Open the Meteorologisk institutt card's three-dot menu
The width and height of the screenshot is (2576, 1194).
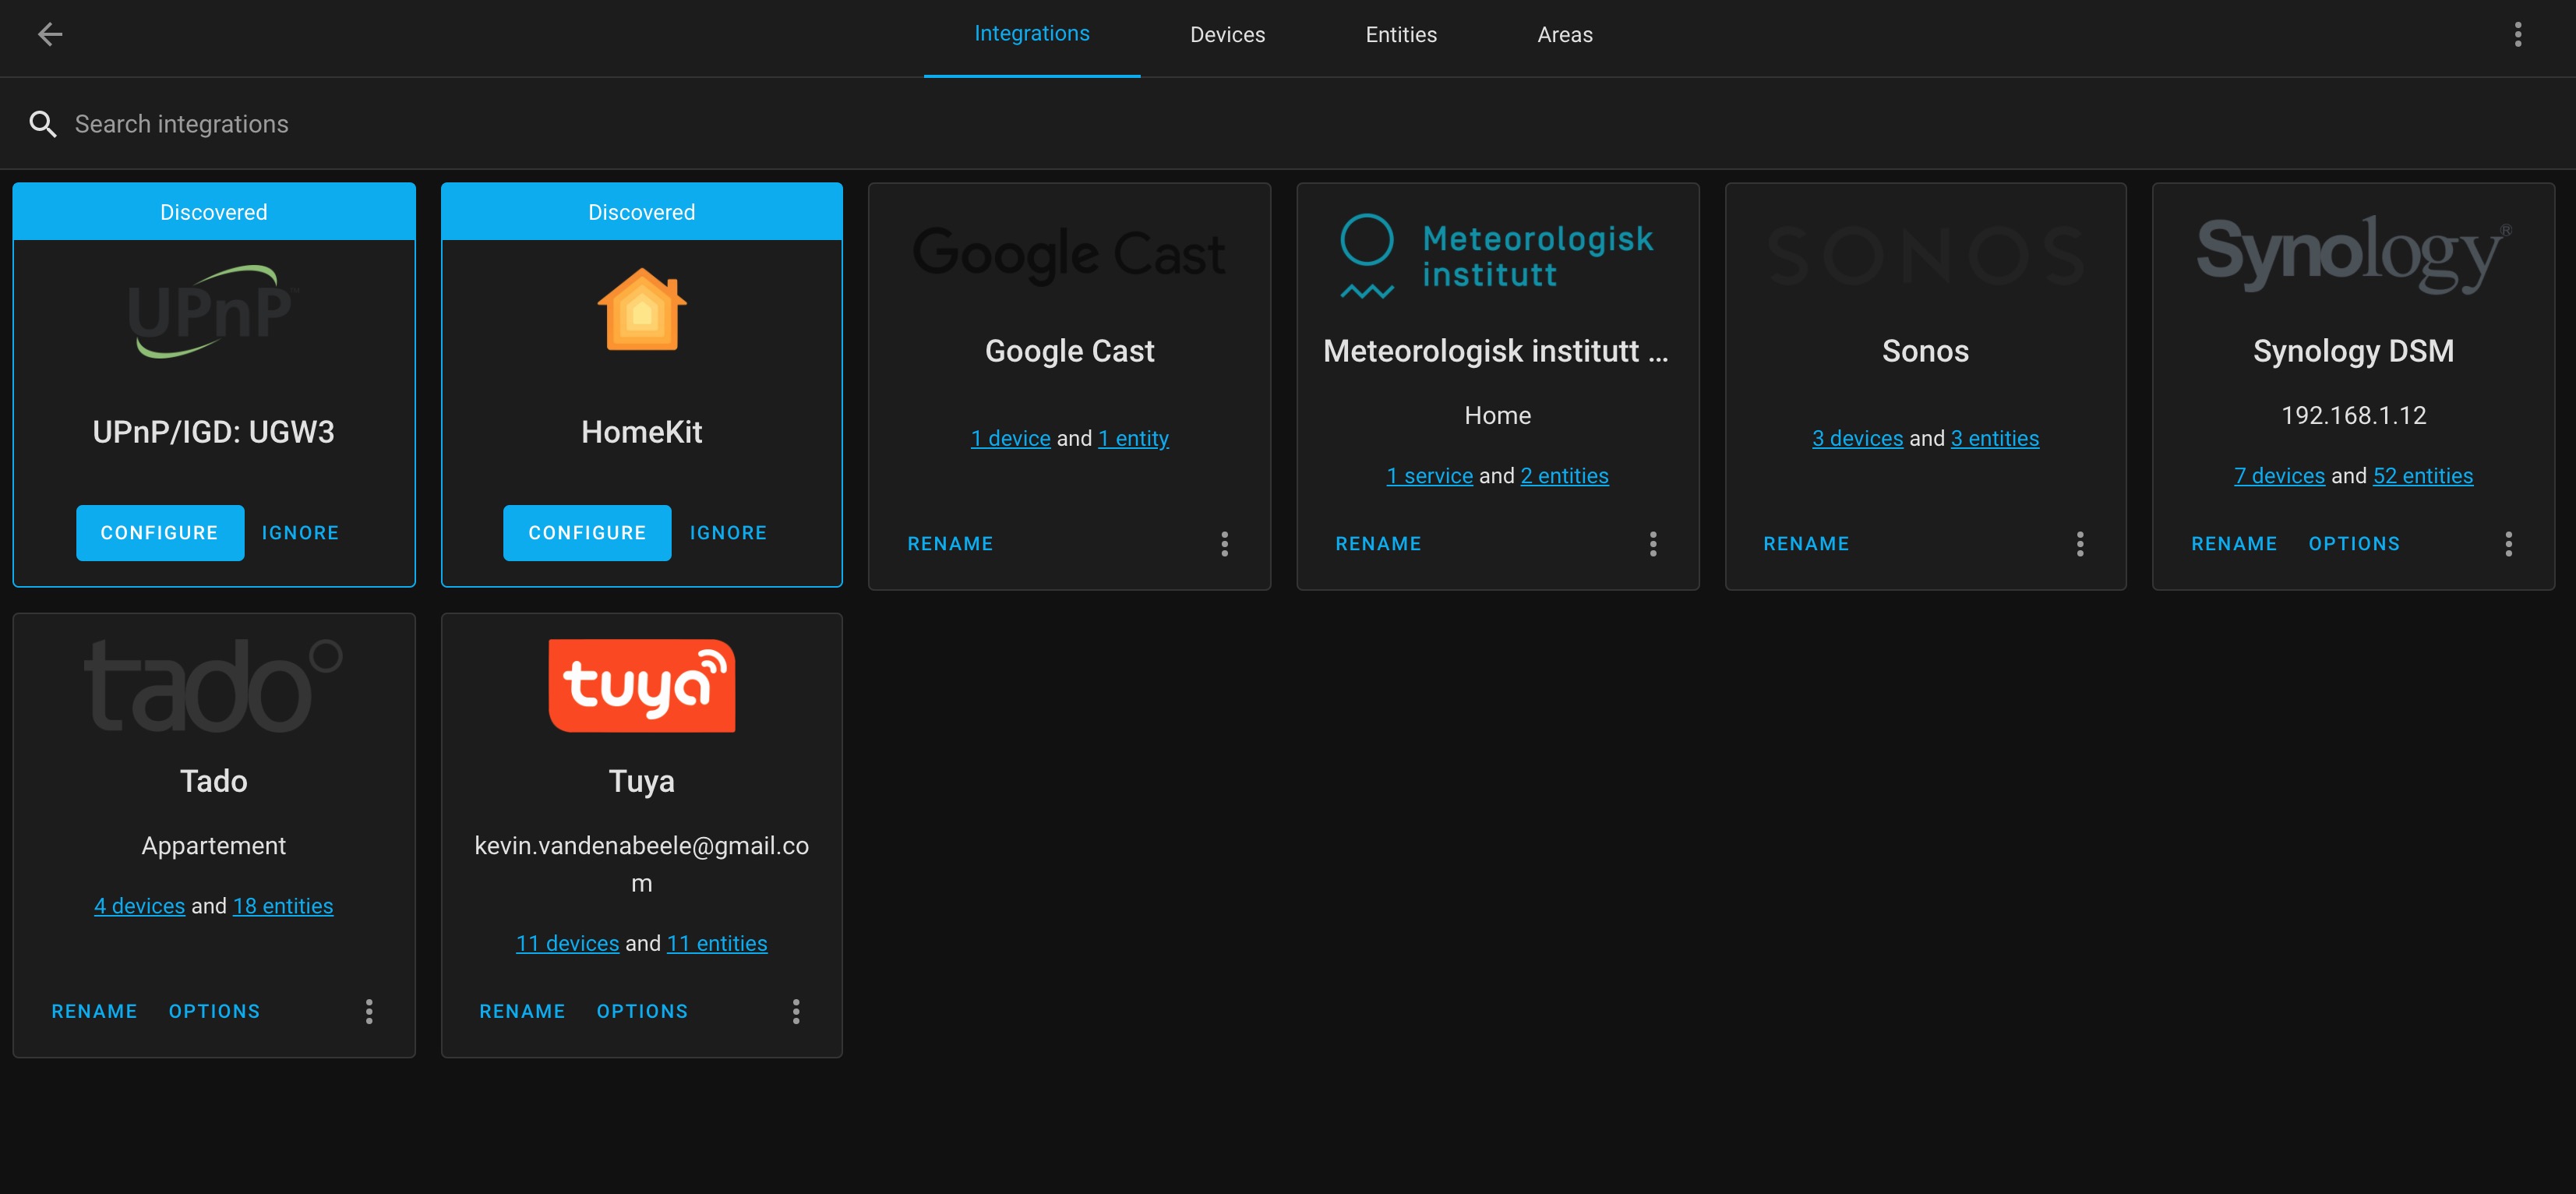[x=1653, y=544]
